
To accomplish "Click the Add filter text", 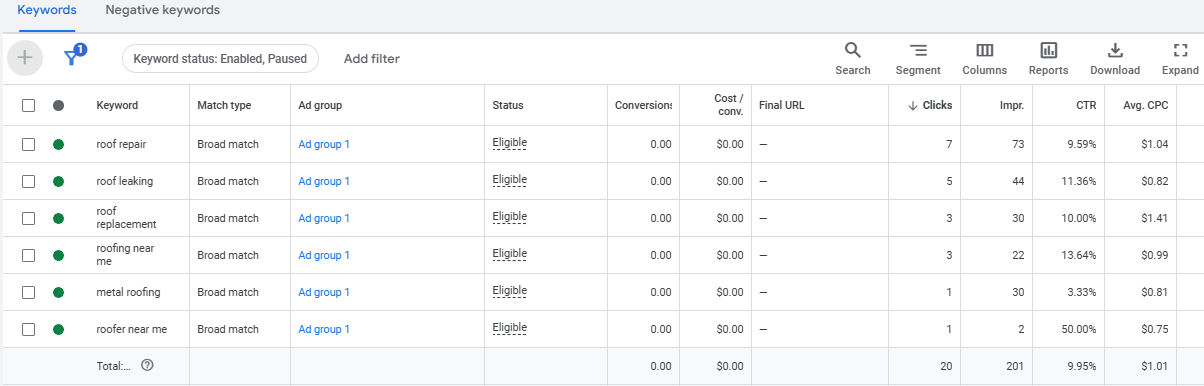I will coord(371,59).
